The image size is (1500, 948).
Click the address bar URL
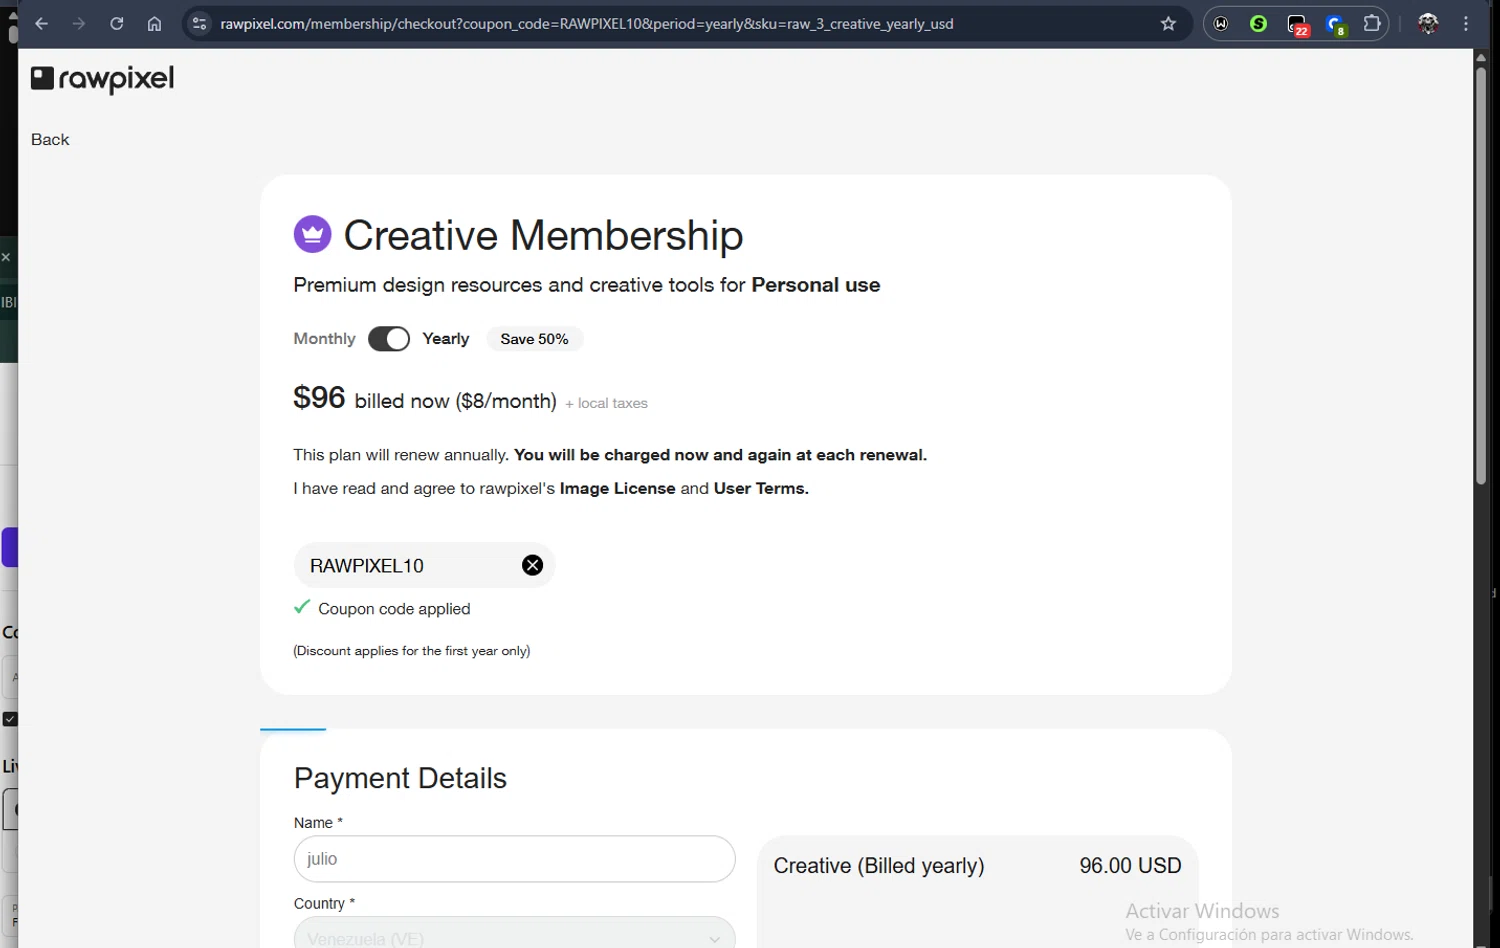click(x=587, y=23)
